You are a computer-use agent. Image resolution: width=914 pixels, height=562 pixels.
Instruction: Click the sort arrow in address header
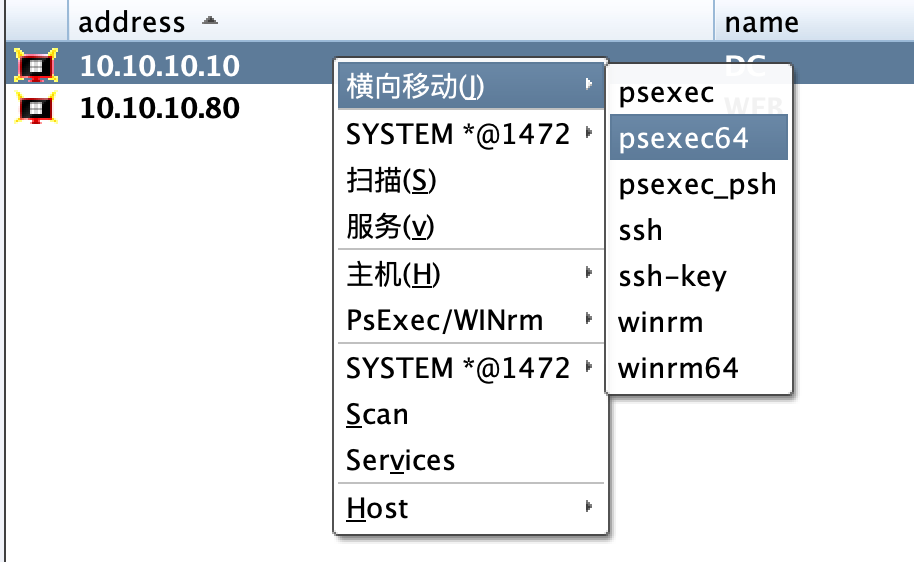point(207,21)
